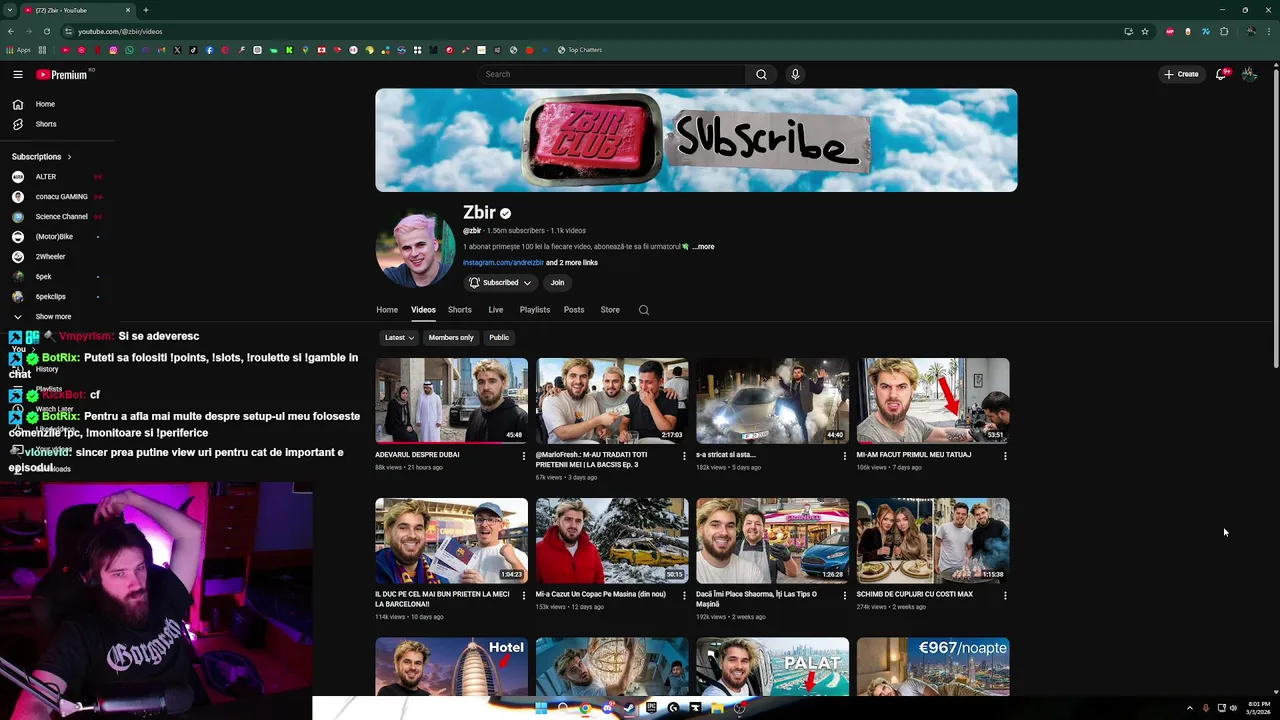Open Chrome extensions puzzle icon
1280x720 pixels.
coord(1224,31)
